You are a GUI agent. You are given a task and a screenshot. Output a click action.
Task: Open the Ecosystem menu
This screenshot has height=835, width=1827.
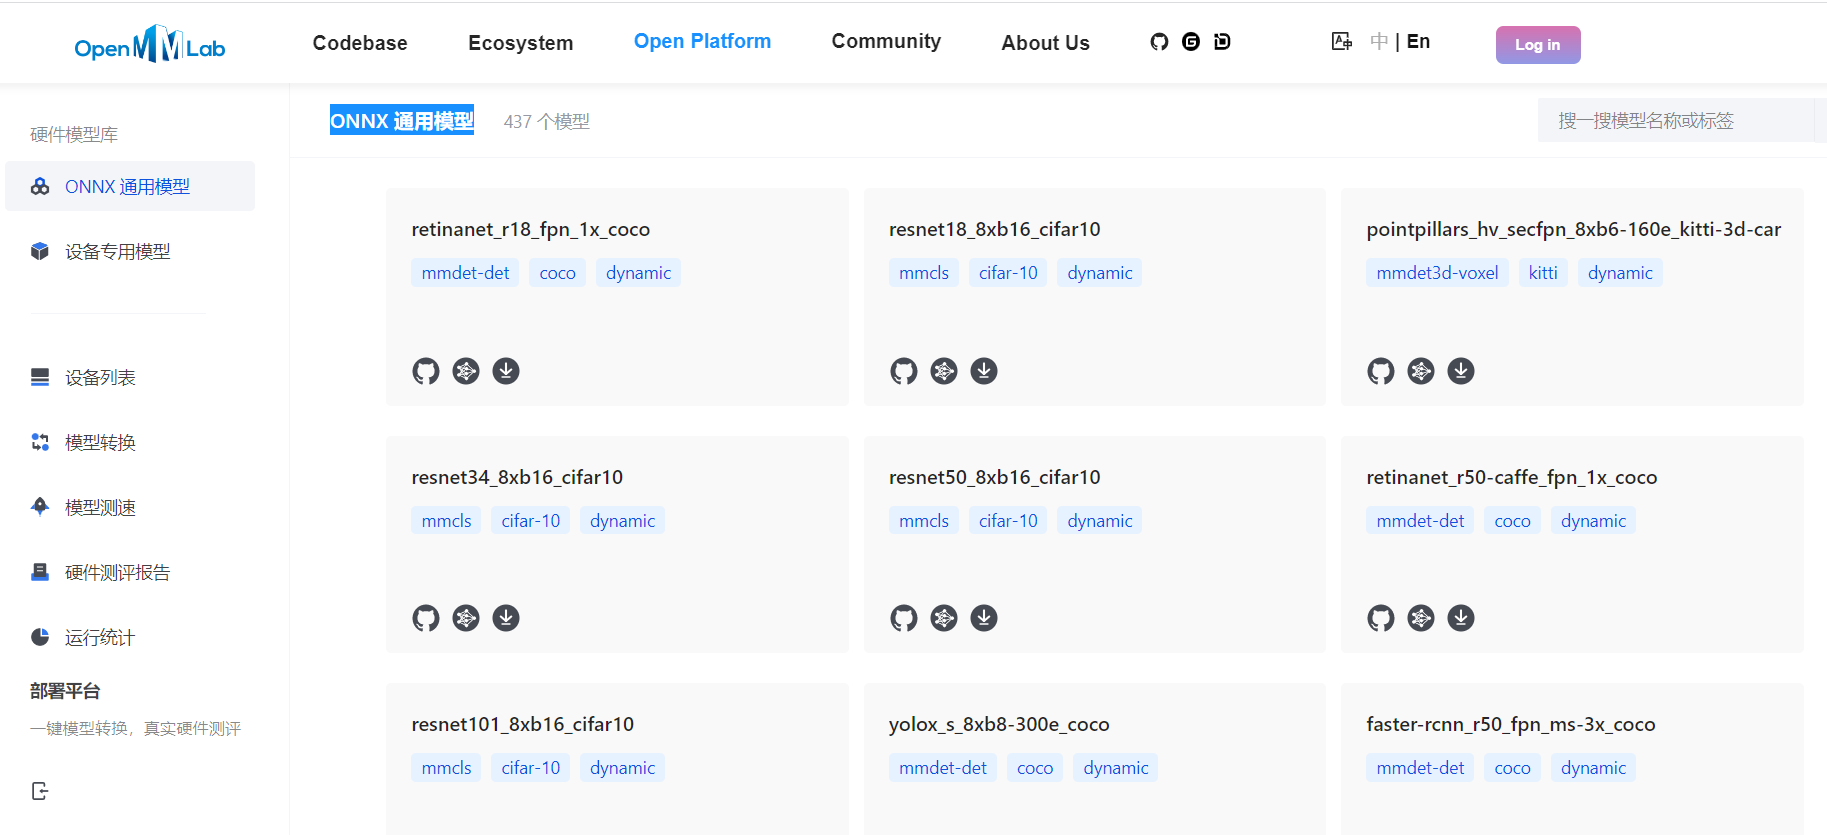point(521,43)
